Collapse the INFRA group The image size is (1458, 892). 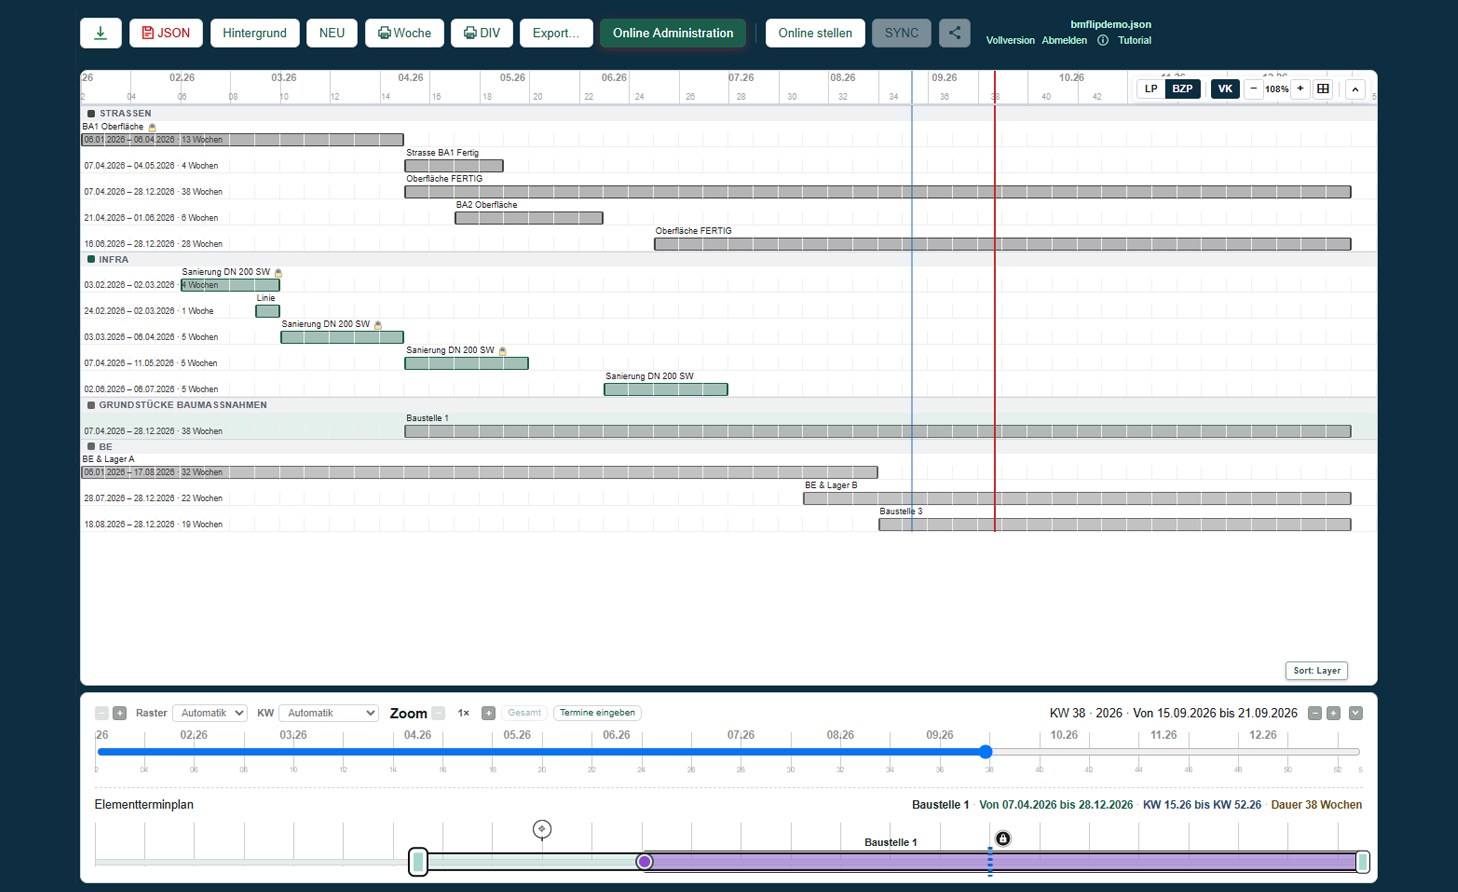91,260
